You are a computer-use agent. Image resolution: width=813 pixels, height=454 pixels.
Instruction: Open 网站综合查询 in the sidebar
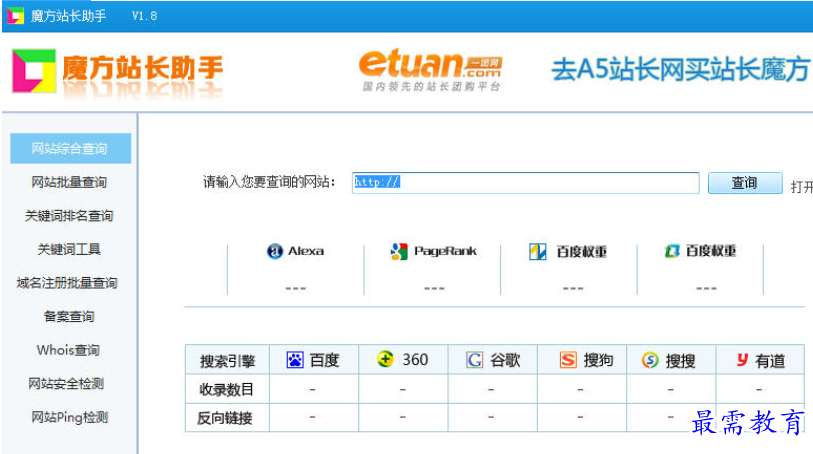click(x=71, y=148)
